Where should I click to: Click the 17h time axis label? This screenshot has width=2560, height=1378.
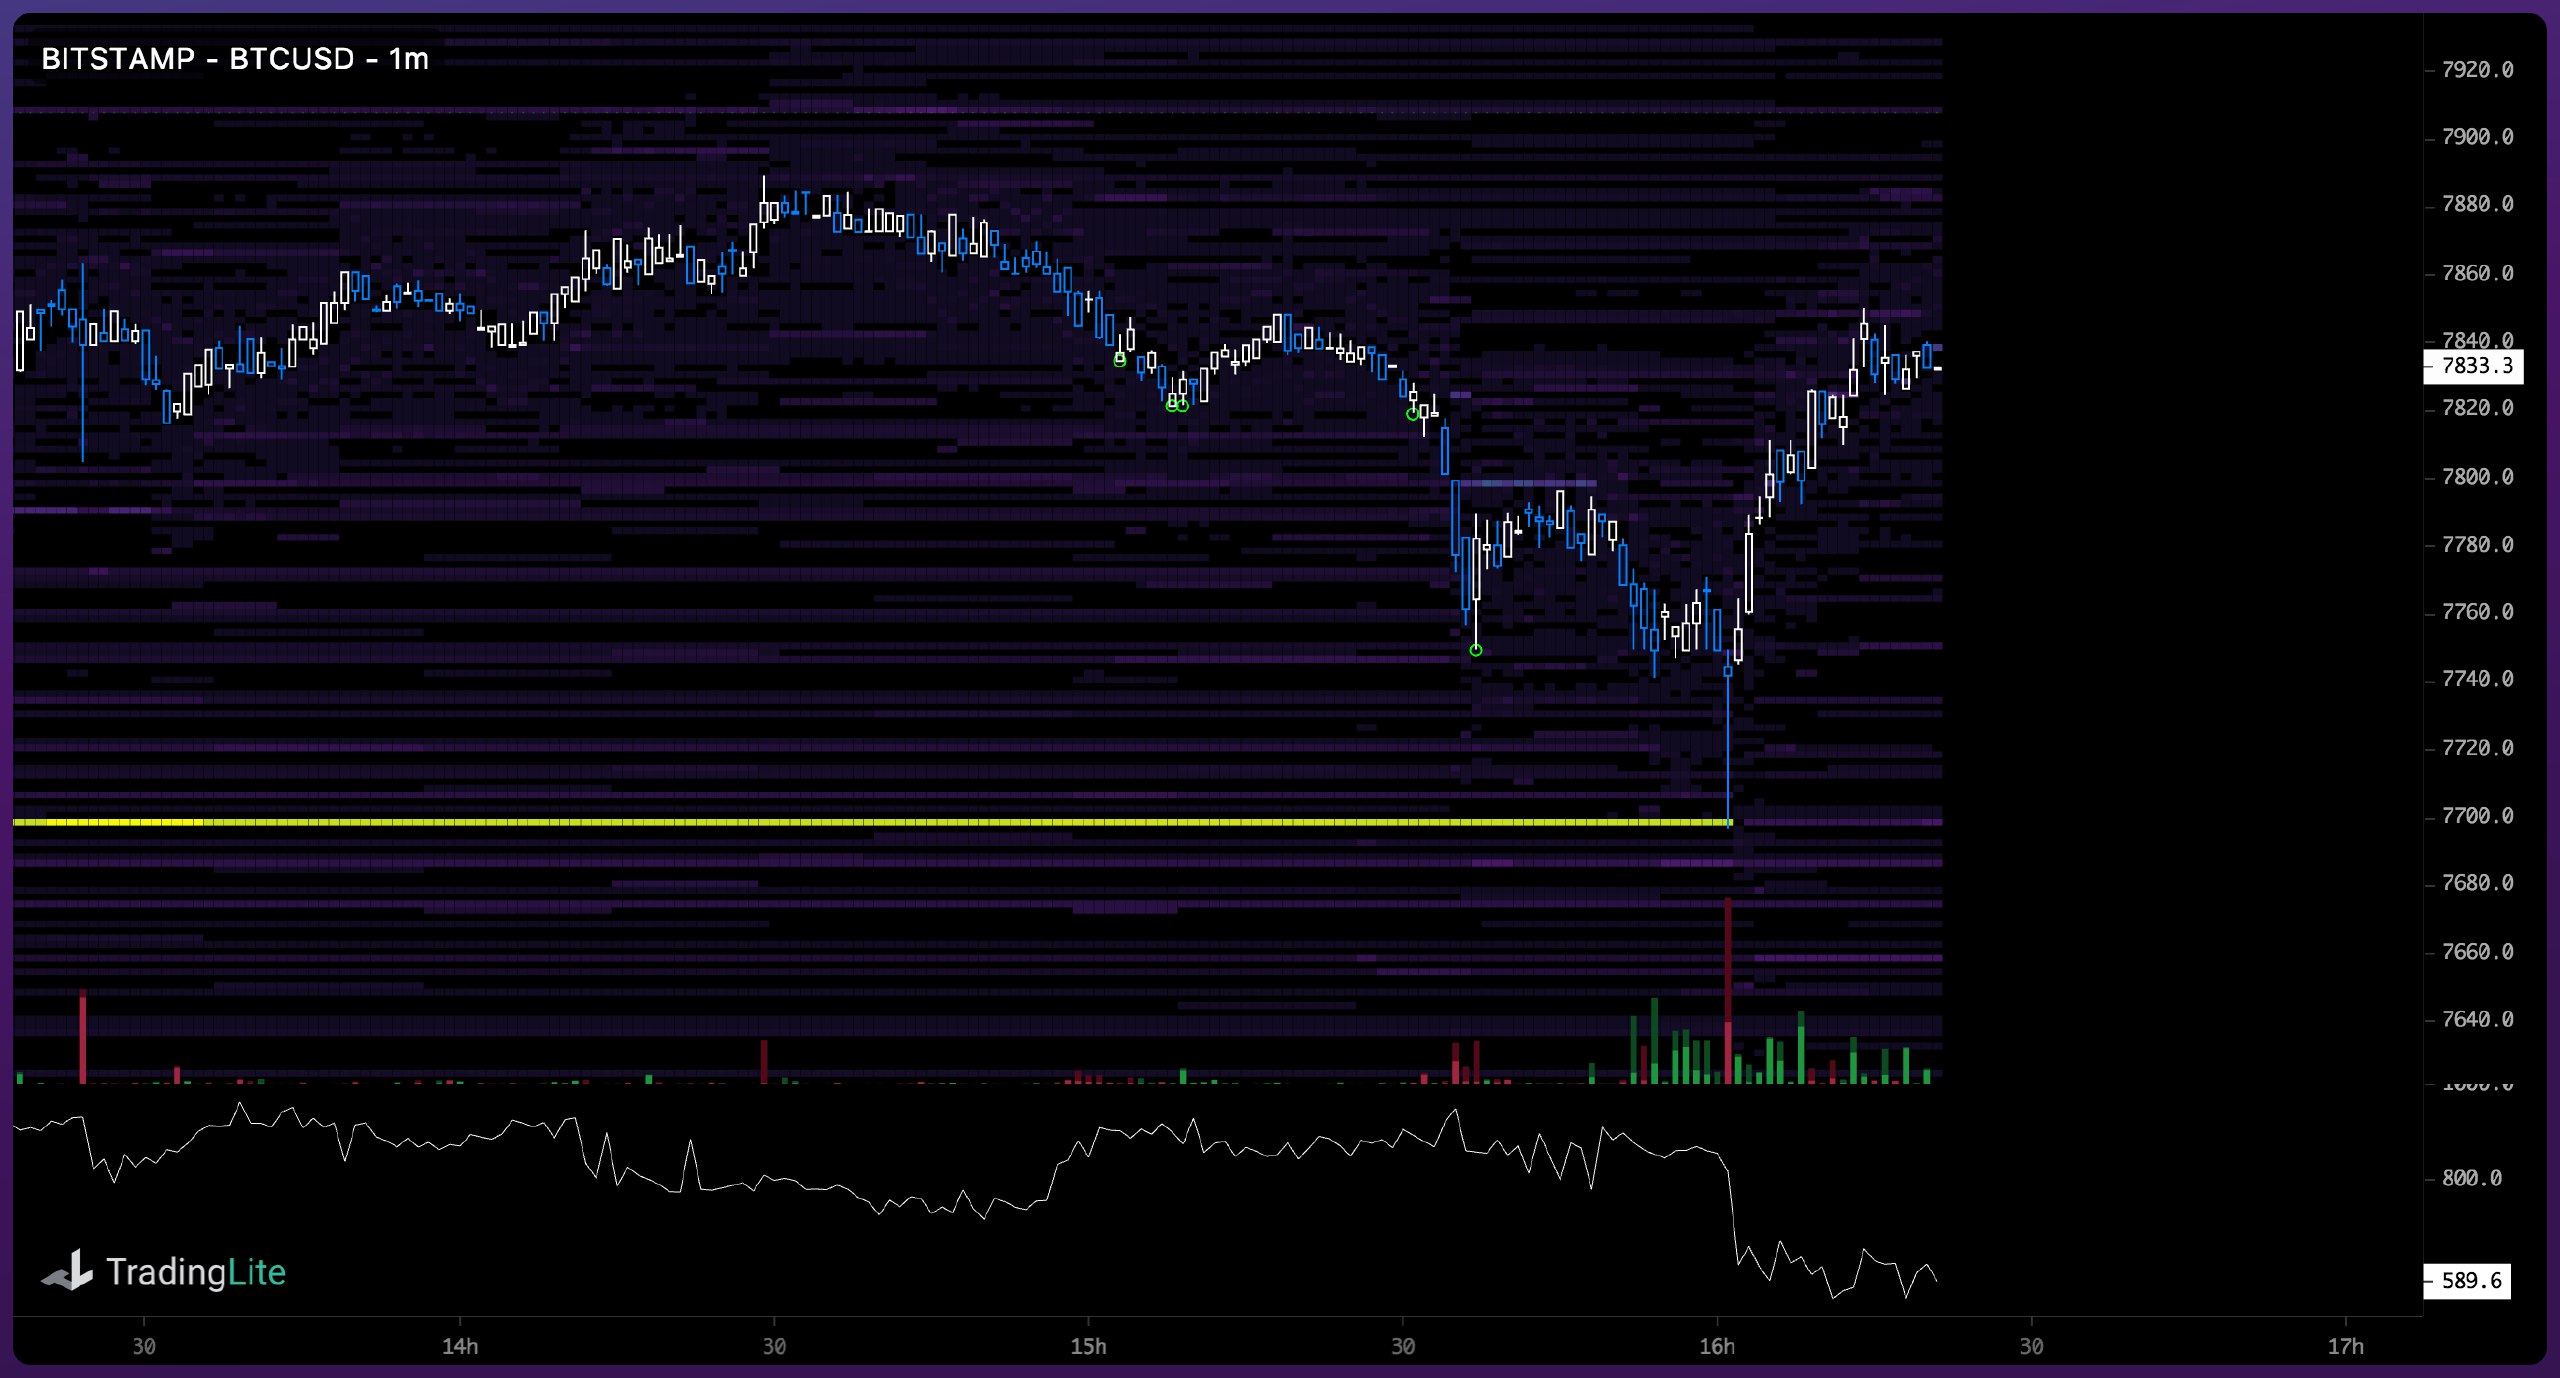point(2345,1347)
